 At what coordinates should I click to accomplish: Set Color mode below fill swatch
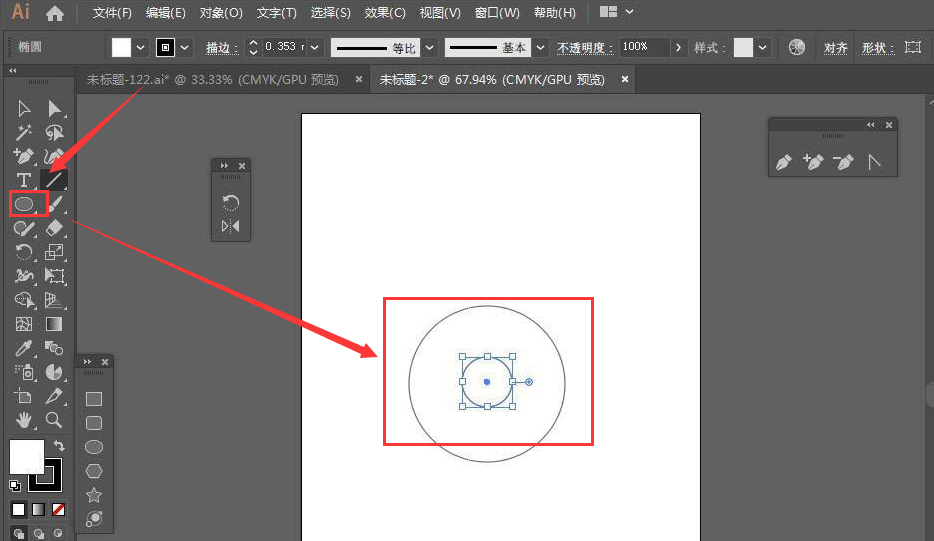18,509
